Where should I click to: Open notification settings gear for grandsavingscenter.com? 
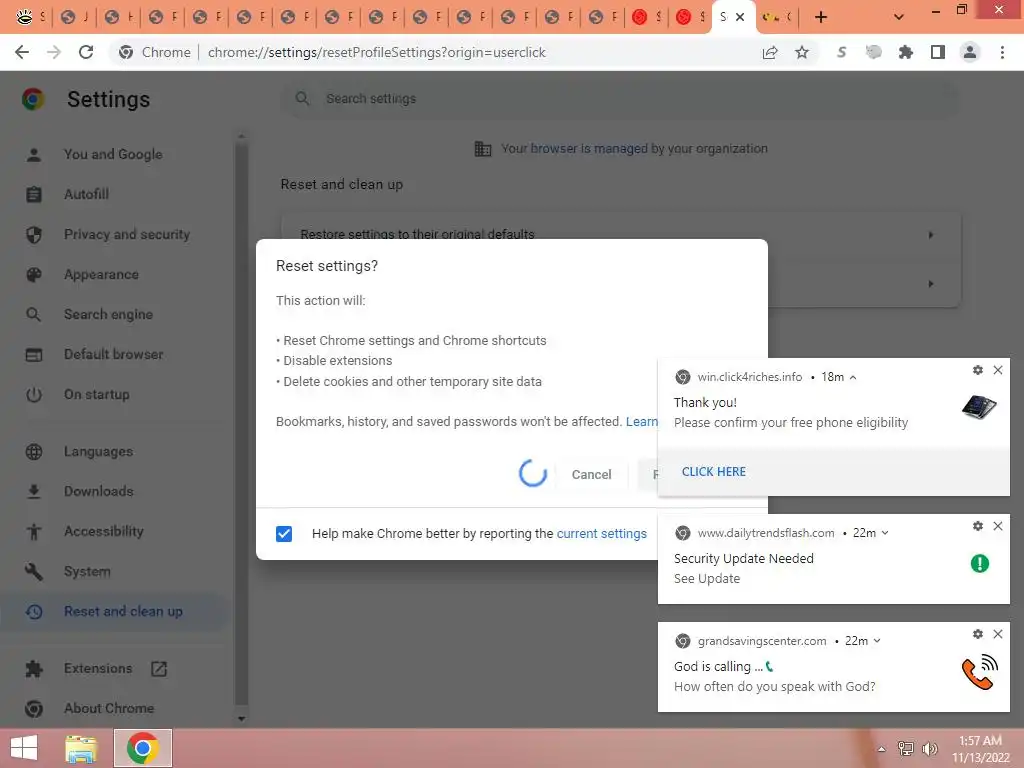(978, 634)
